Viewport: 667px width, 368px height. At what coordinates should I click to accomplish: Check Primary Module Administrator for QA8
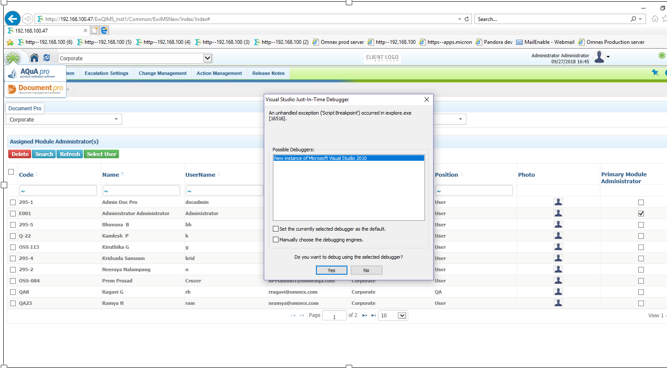[x=641, y=292]
